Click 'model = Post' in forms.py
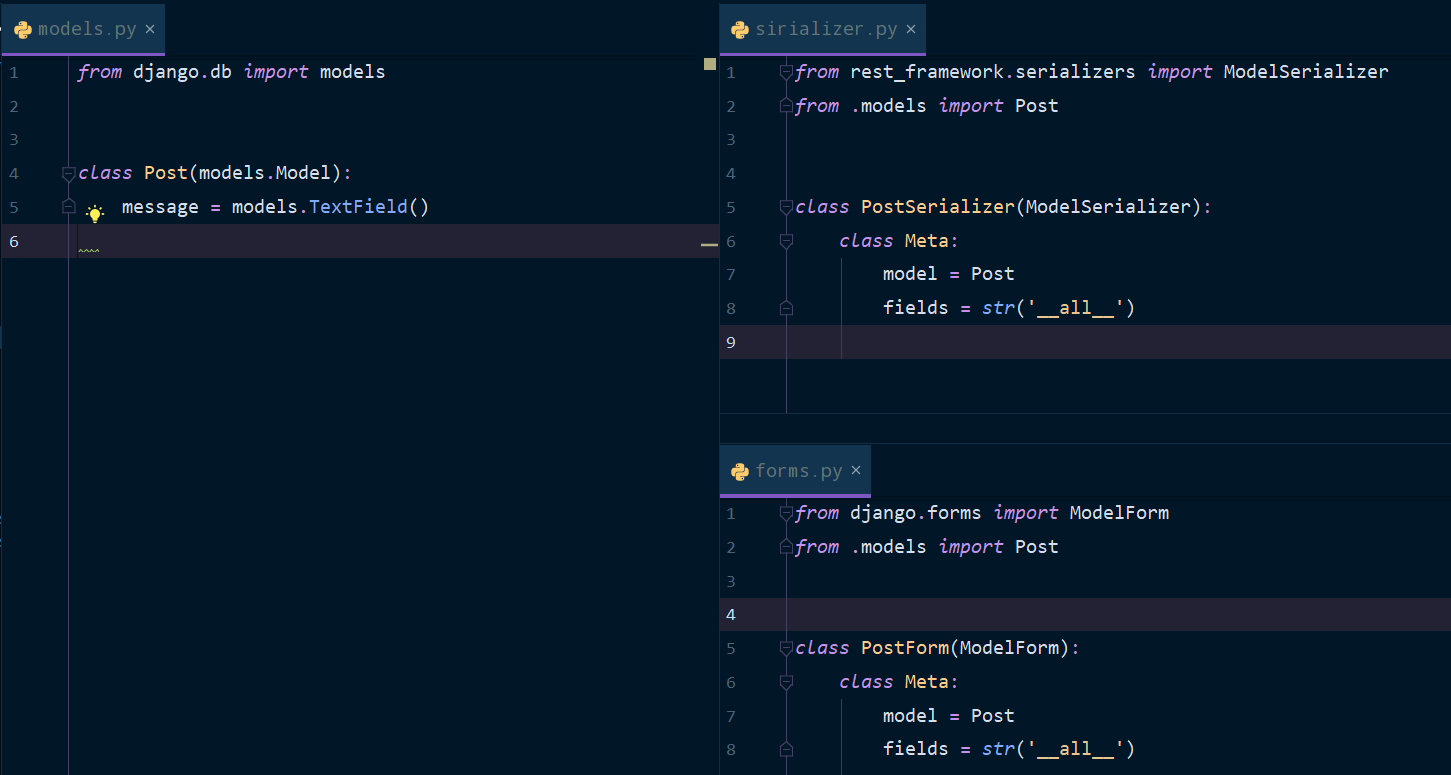This screenshot has height=775, width=1451. (949, 716)
